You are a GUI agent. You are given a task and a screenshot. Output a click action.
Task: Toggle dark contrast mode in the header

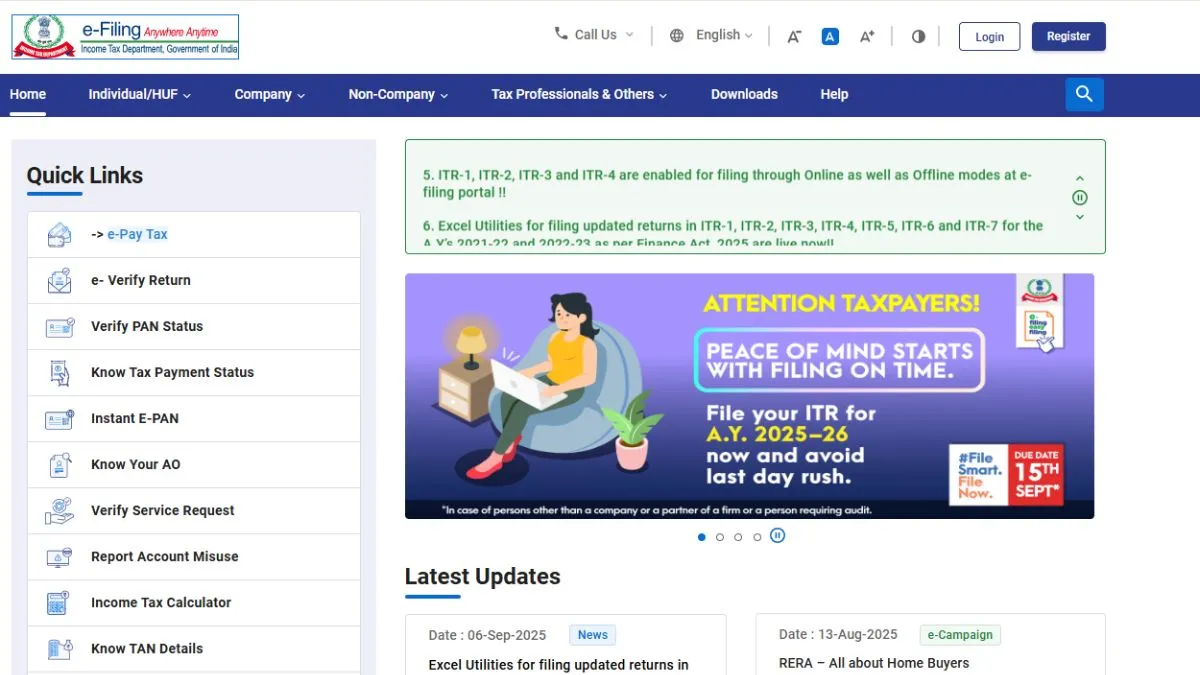[x=918, y=35]
